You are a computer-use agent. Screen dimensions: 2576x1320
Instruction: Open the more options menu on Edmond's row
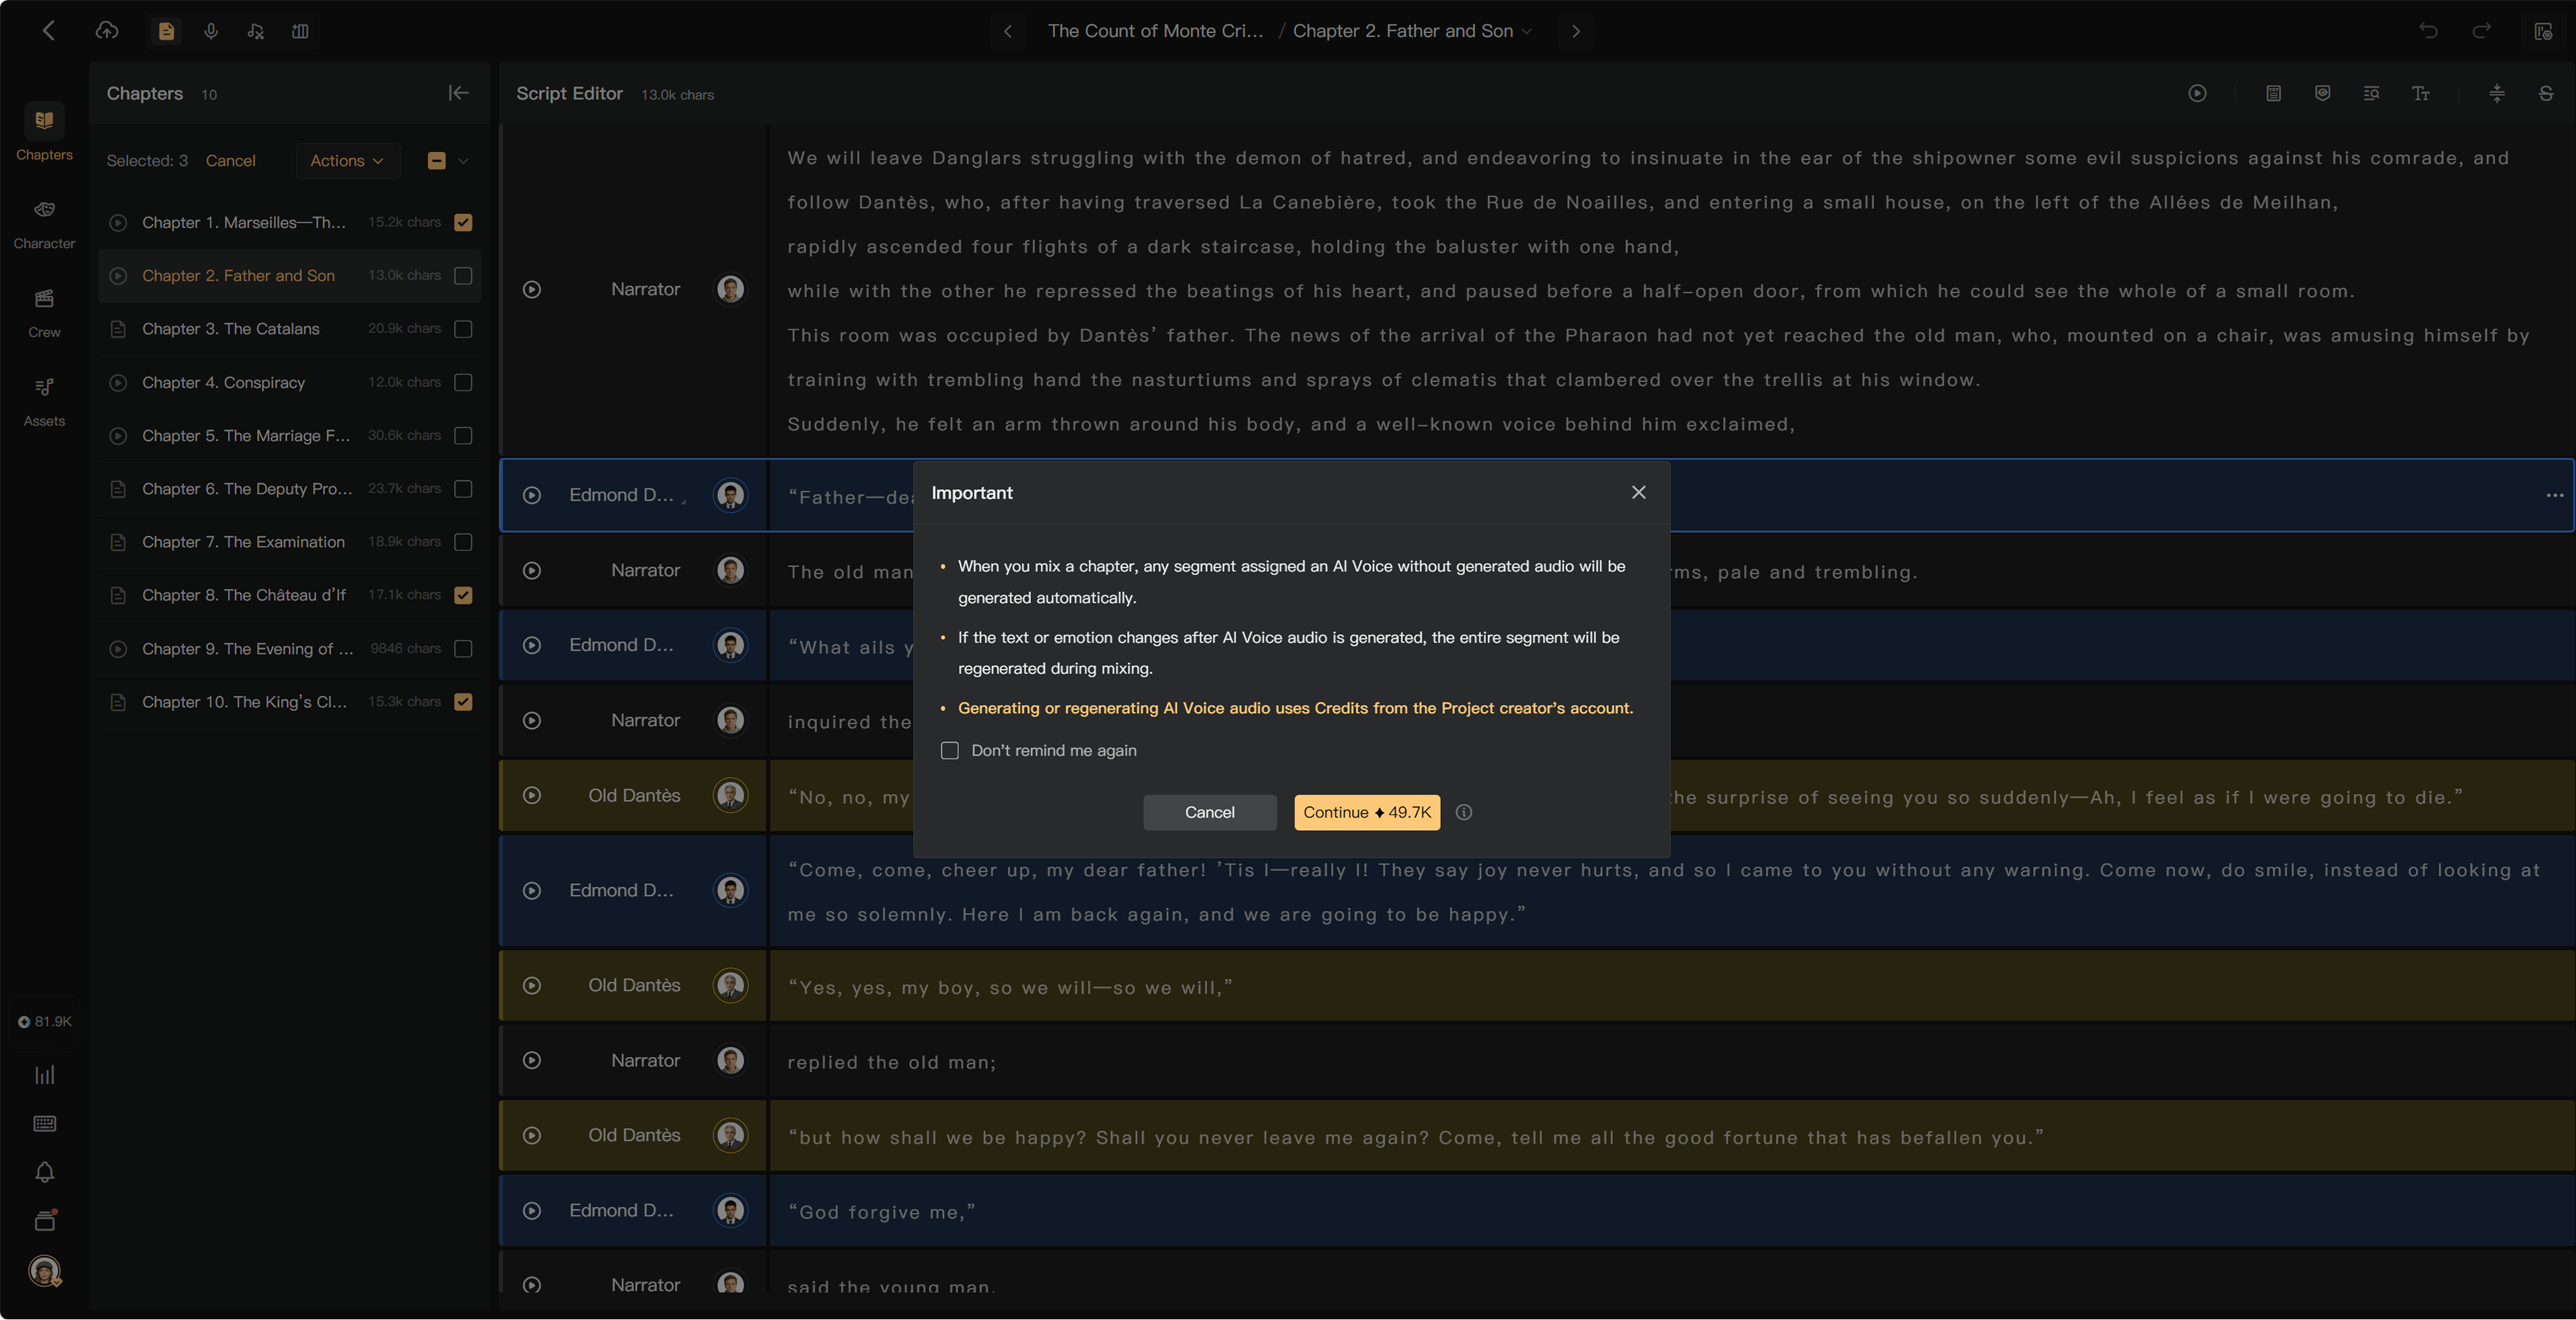pos(2554,495)
